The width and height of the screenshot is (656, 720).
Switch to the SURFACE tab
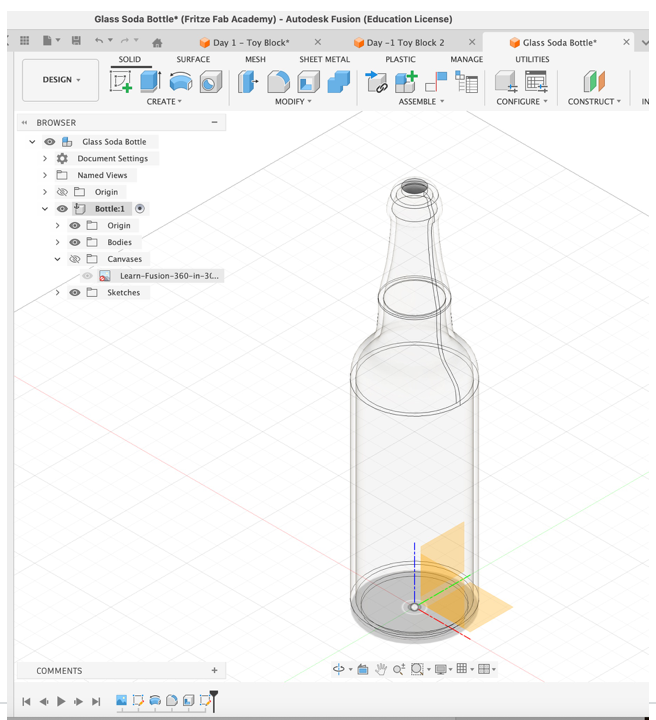[x=193, y=59]
